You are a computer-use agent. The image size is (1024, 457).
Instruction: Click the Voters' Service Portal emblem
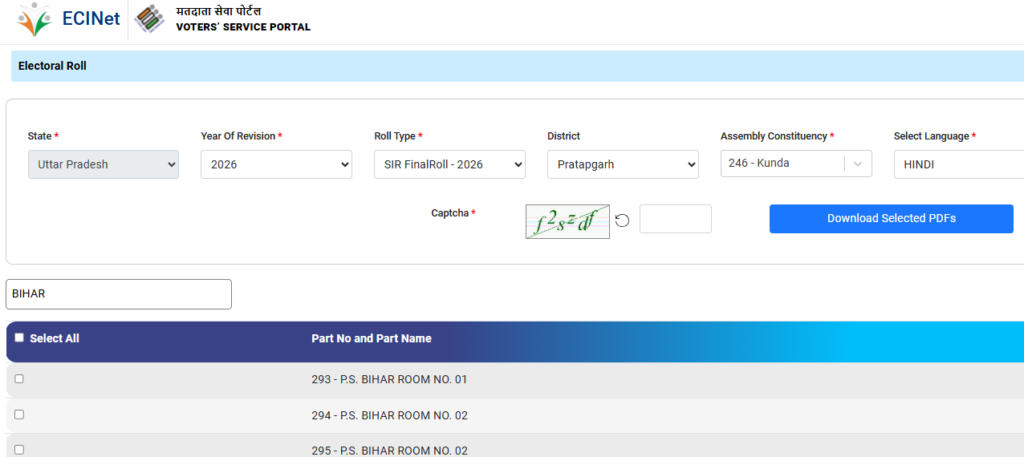tap(149, 20)
